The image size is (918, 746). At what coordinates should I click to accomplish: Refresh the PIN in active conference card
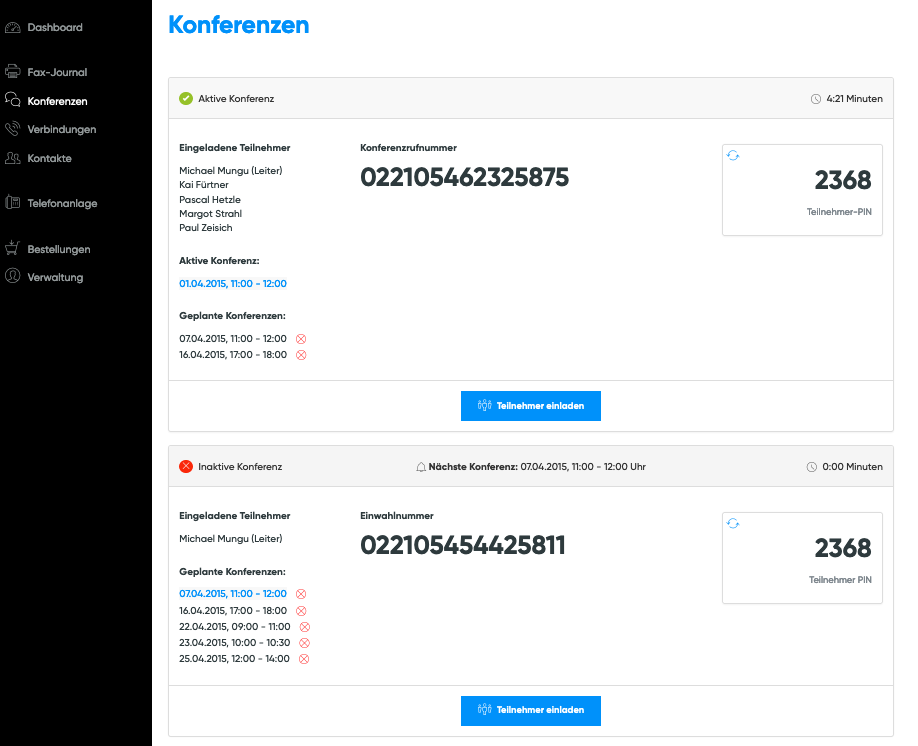pyautogui.click(x=733, y=155)
